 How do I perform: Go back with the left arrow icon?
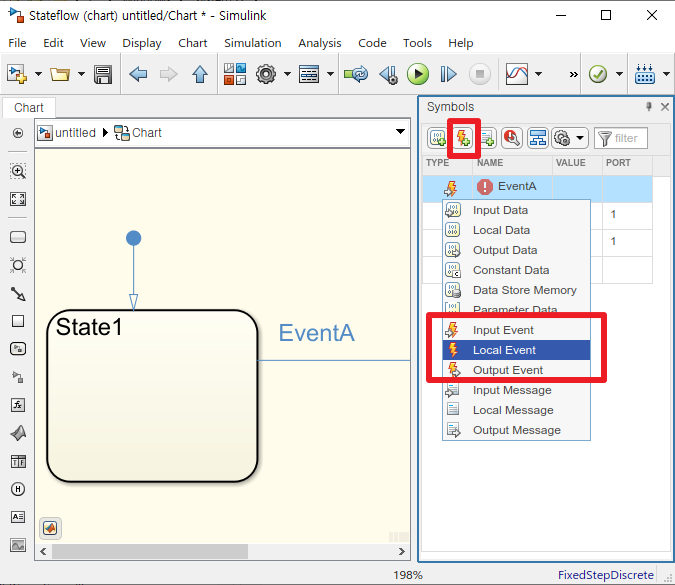[x=138, y=74]
